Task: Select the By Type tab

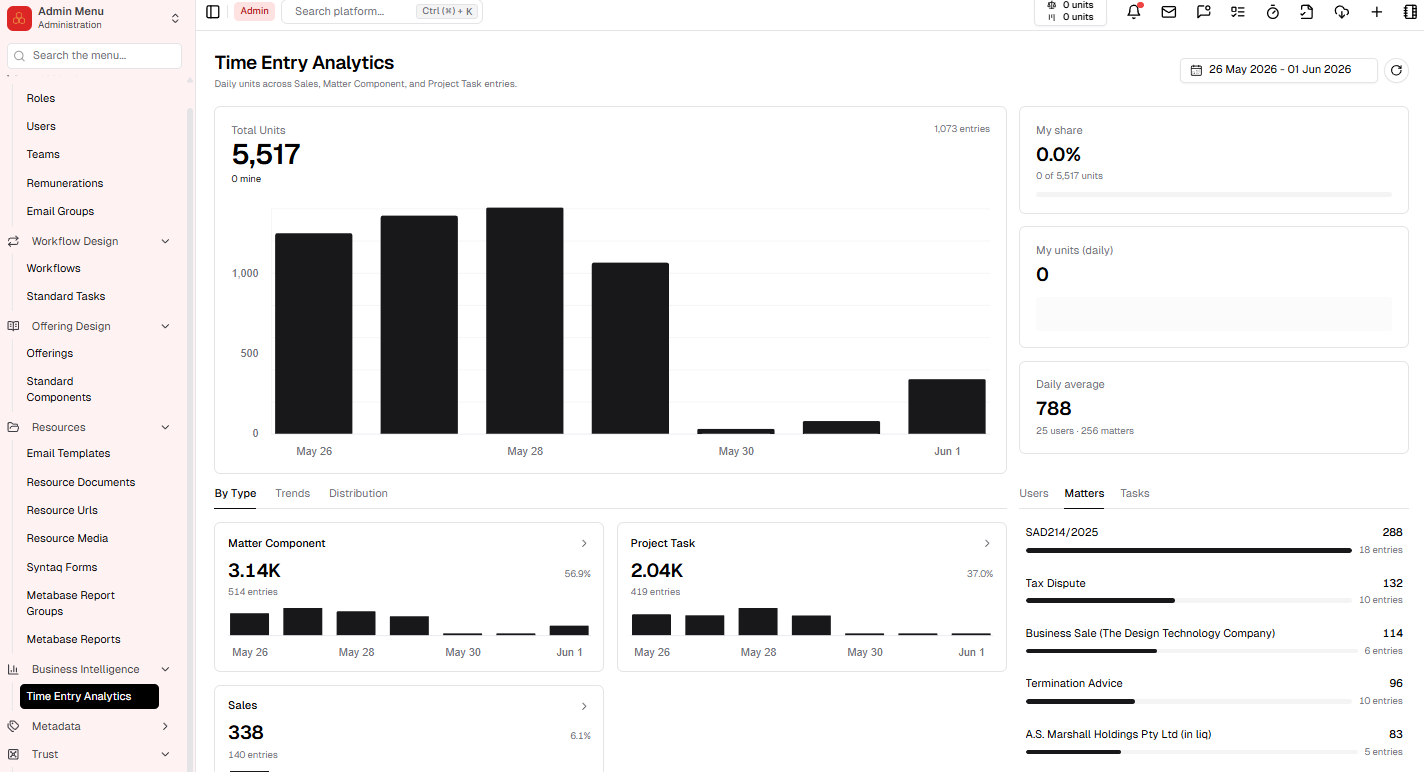Action: point(235,493)
